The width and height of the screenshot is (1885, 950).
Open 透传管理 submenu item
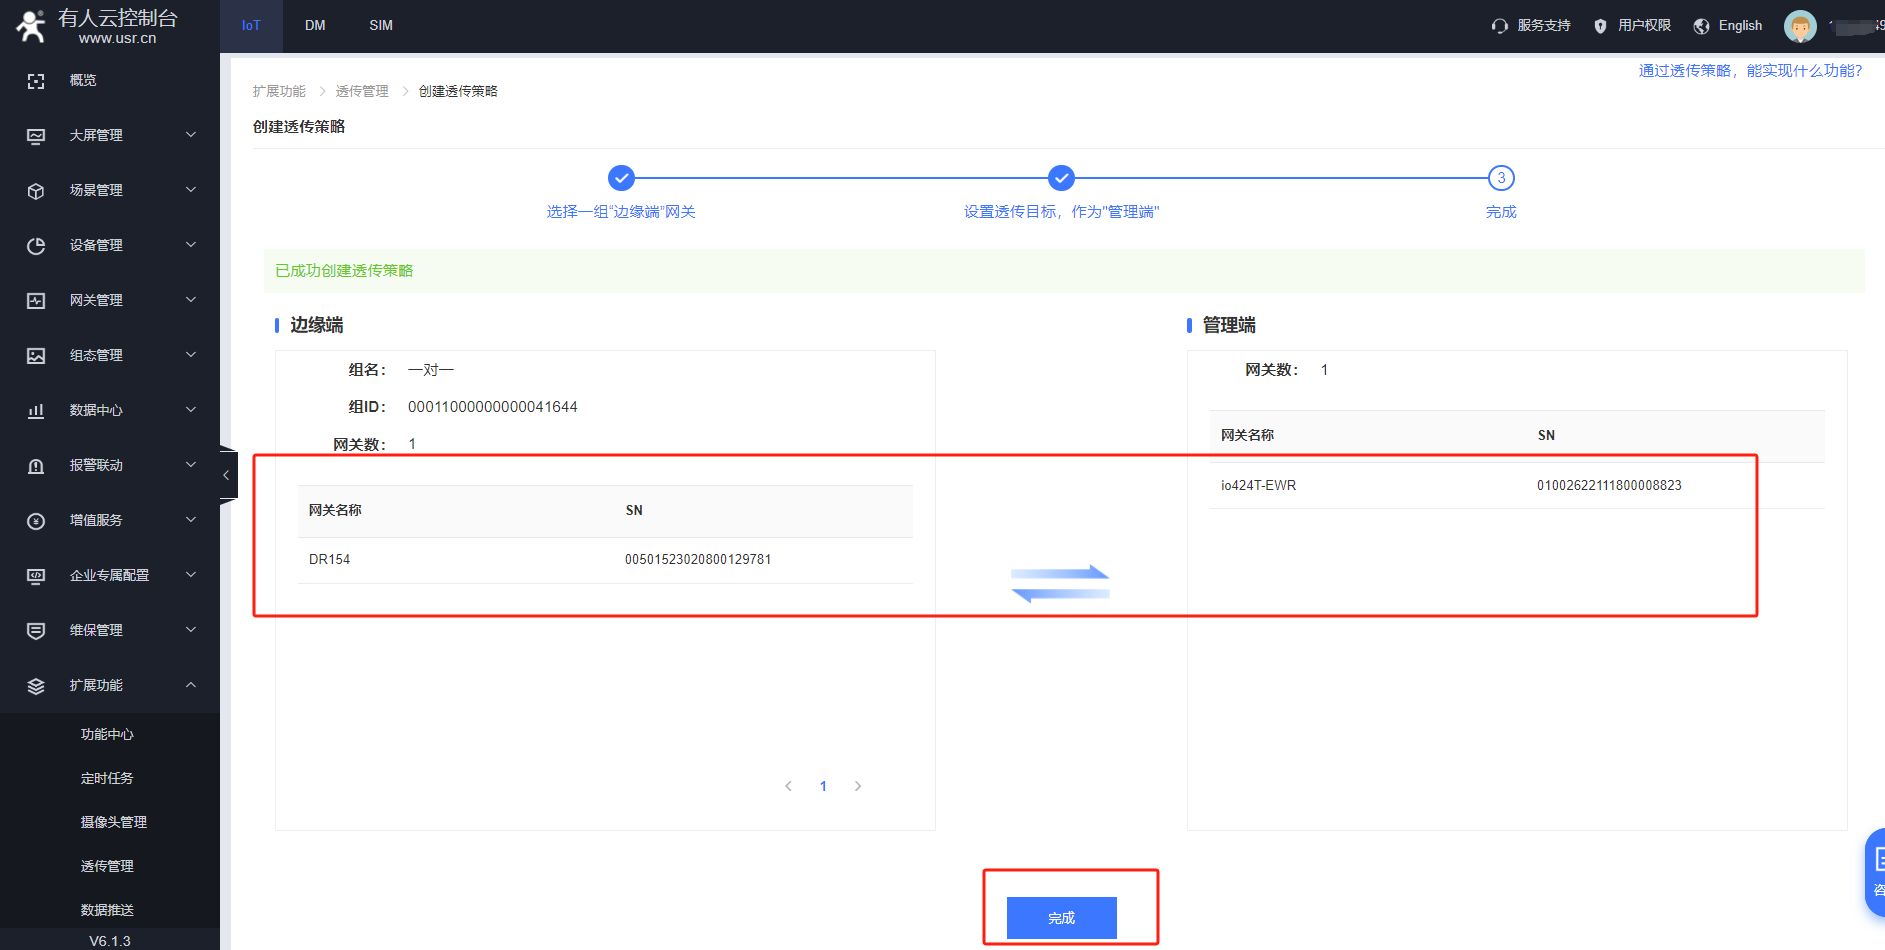[107, 867]
